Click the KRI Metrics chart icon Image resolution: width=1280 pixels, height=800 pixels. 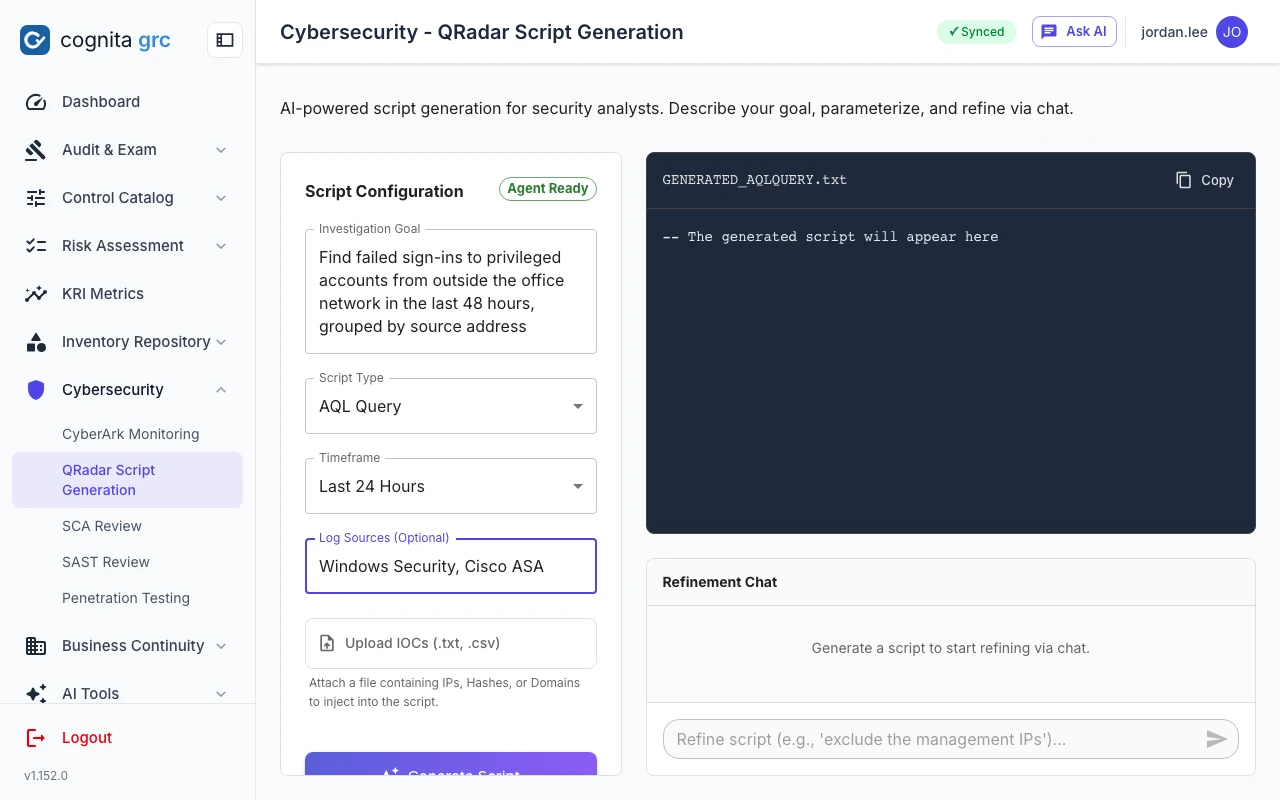click(x=36, y=294)
